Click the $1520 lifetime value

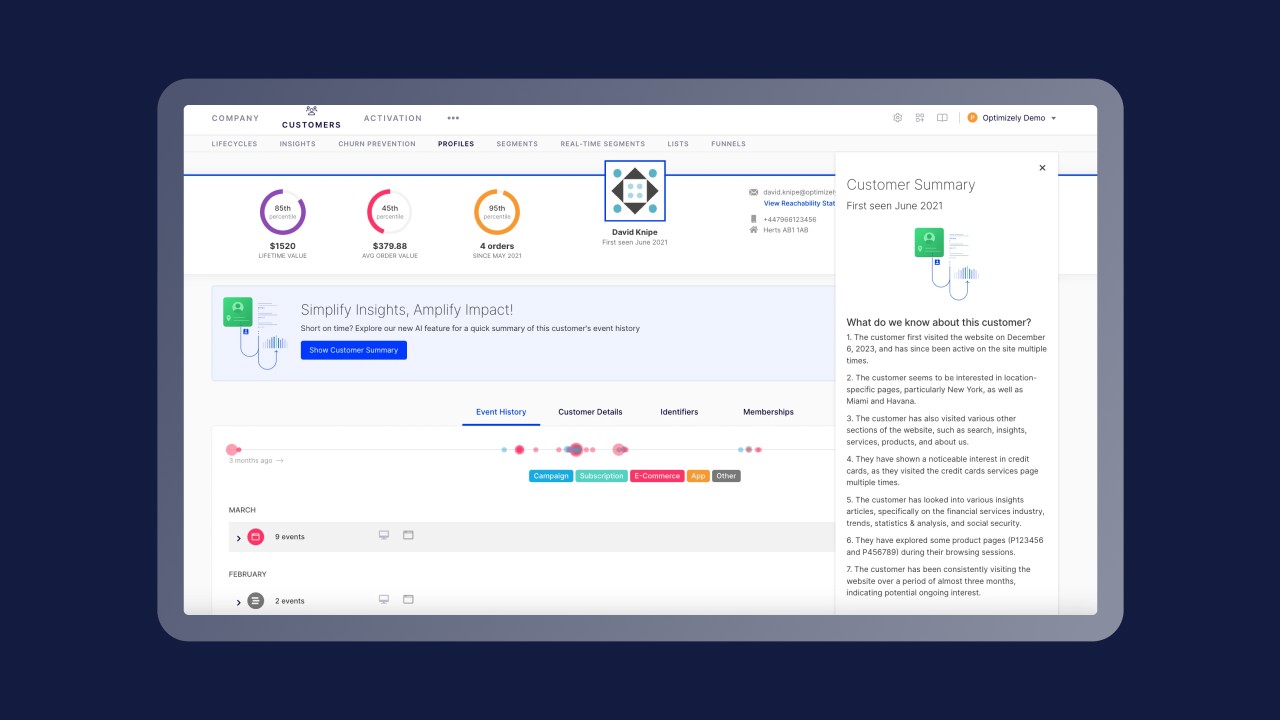(283, 246)
